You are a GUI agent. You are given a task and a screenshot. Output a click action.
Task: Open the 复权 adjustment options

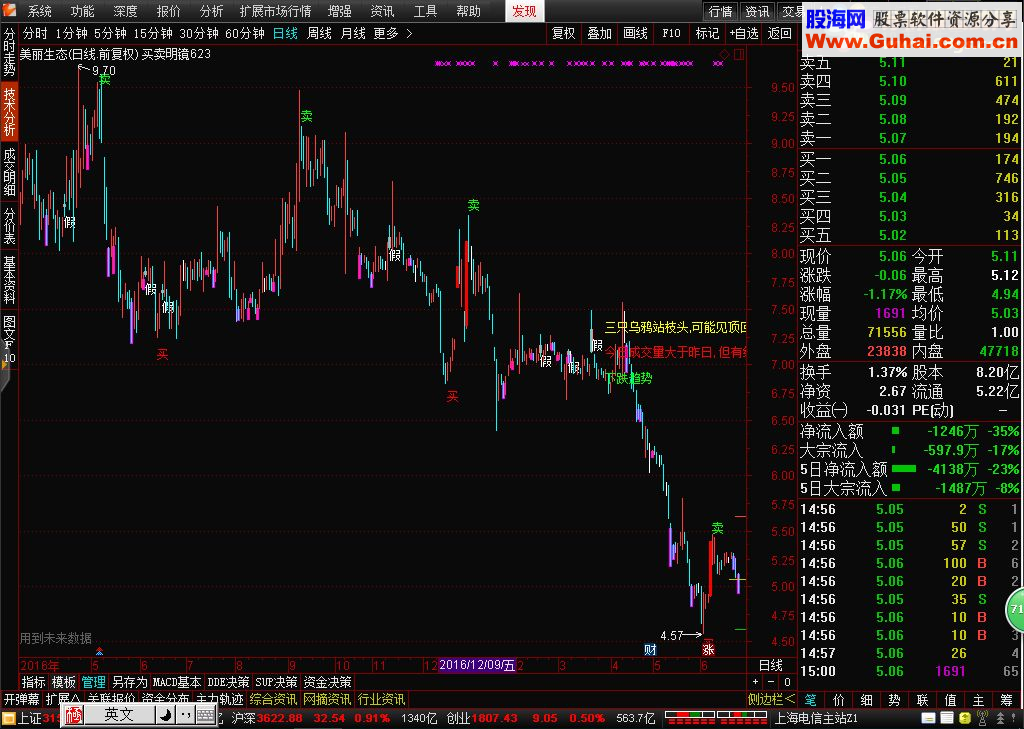[563, 33]
